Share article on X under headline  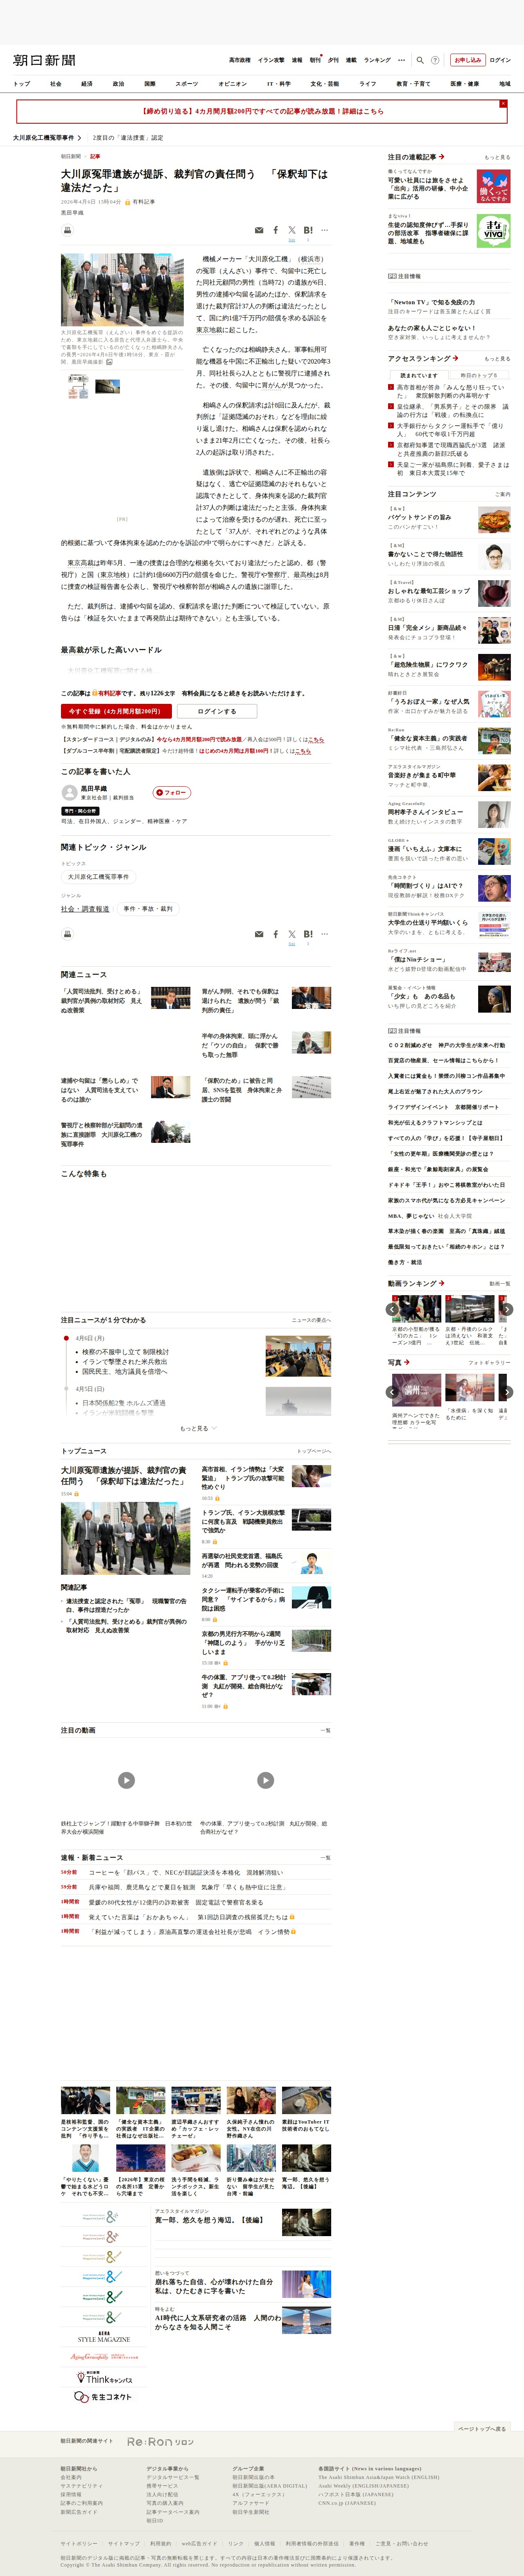click(292, 230)
